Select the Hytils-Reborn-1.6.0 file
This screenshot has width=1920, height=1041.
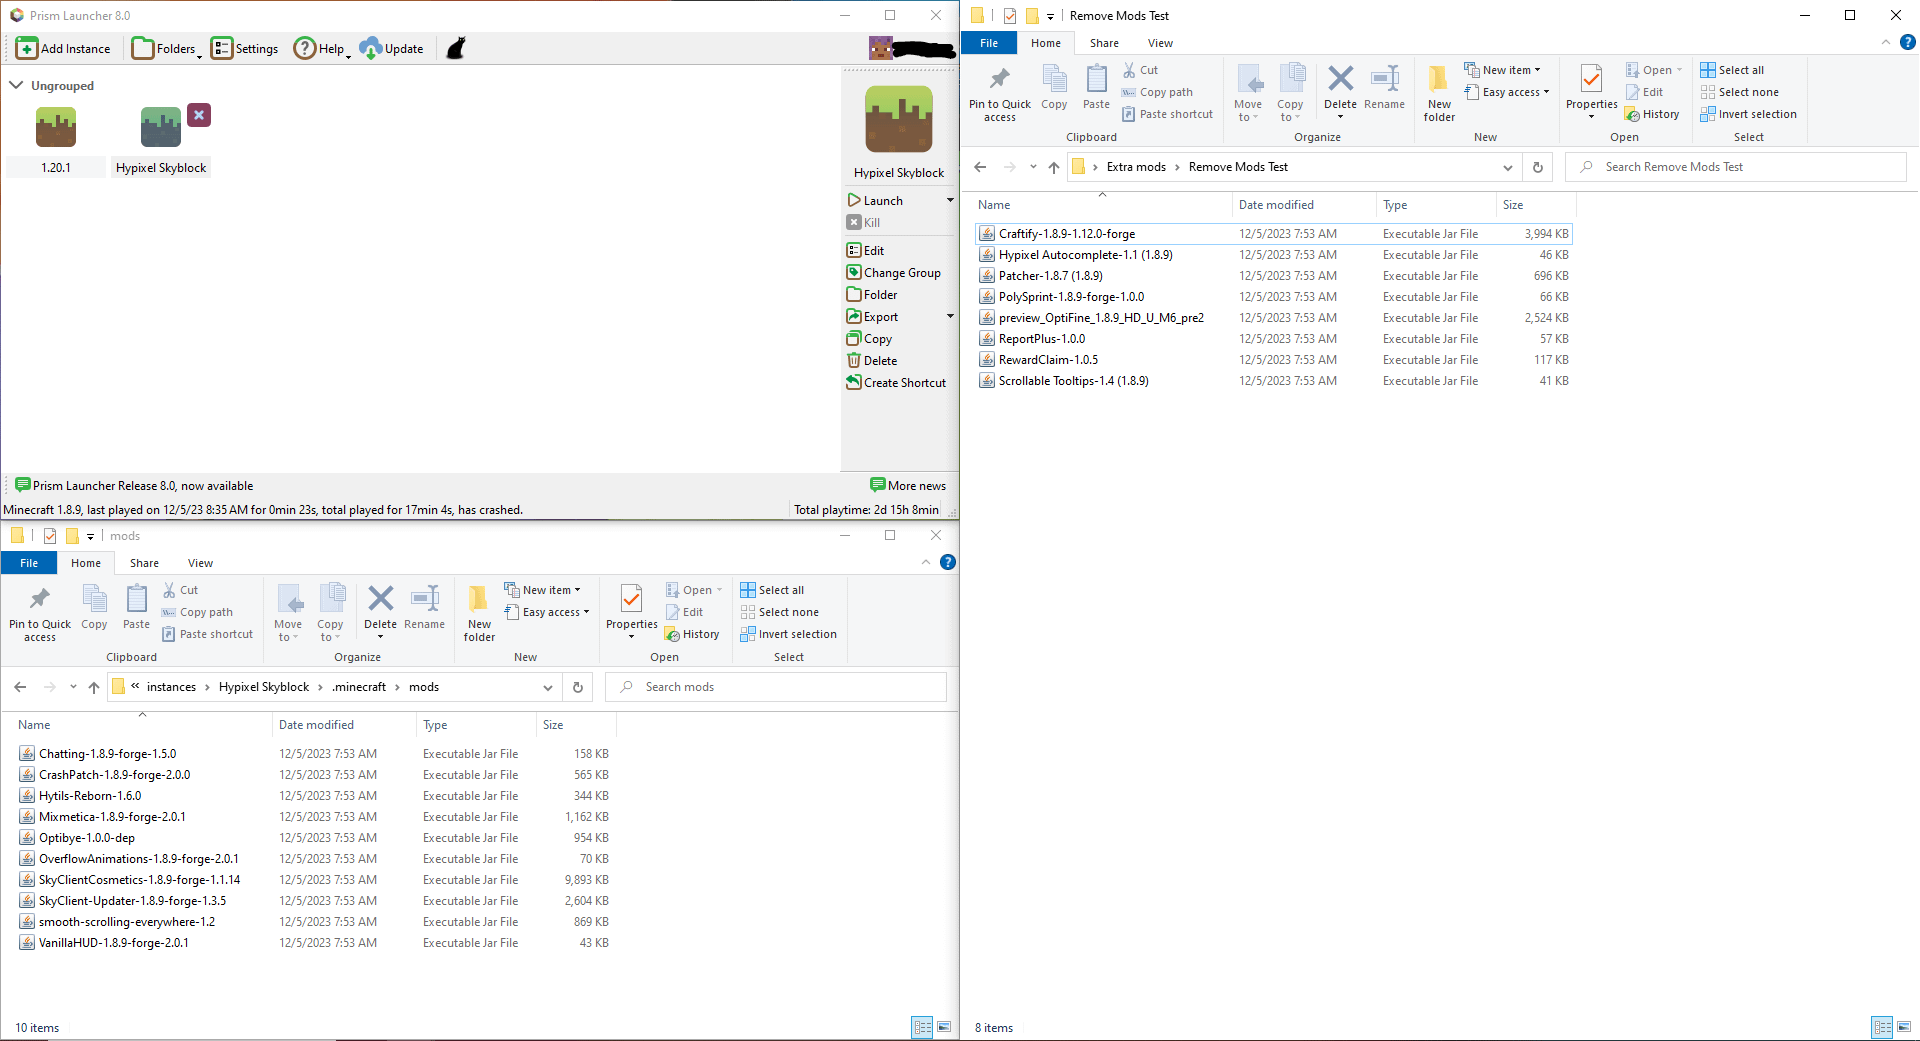pos(313,795)
